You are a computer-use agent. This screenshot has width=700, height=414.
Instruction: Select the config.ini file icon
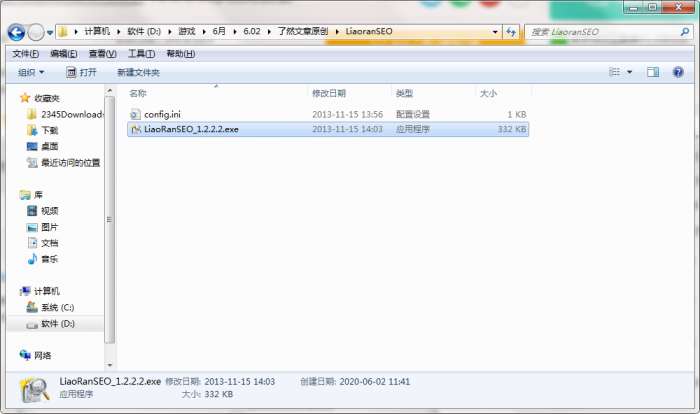pyautogui.click(x=135, y=114)
